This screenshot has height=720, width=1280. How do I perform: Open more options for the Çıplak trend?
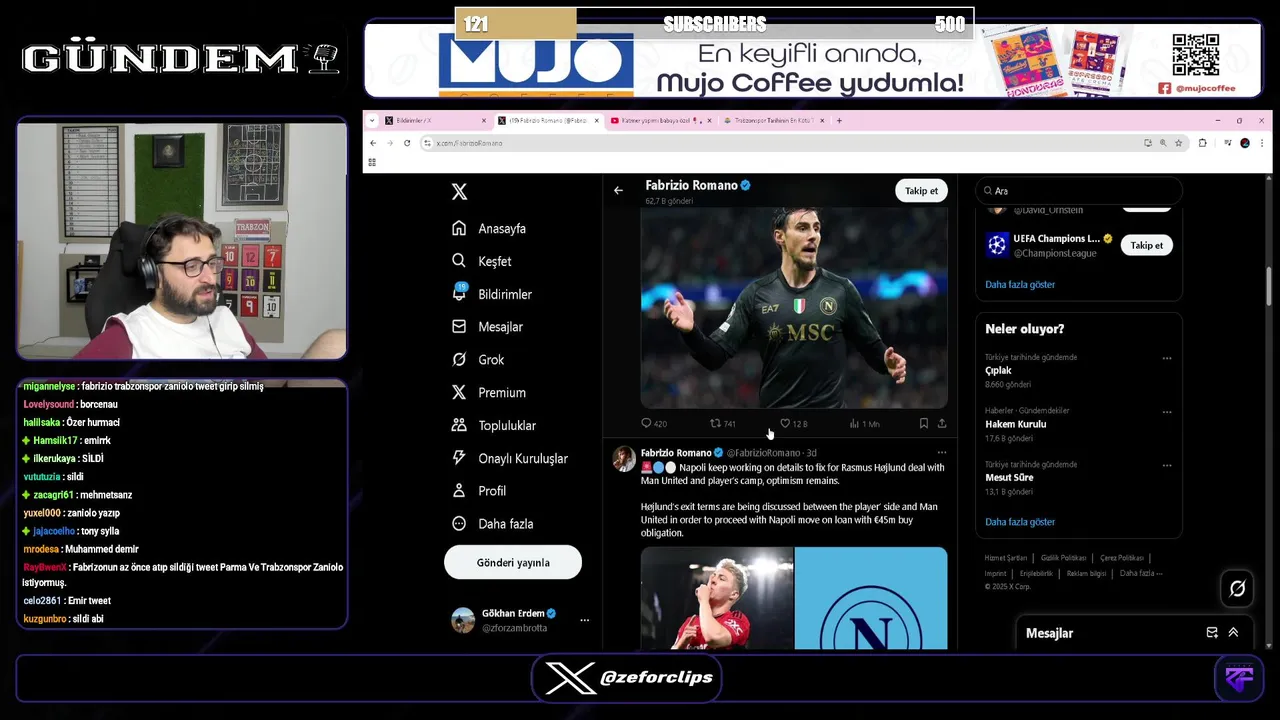pyautogui.click(x=1167, y=358)
